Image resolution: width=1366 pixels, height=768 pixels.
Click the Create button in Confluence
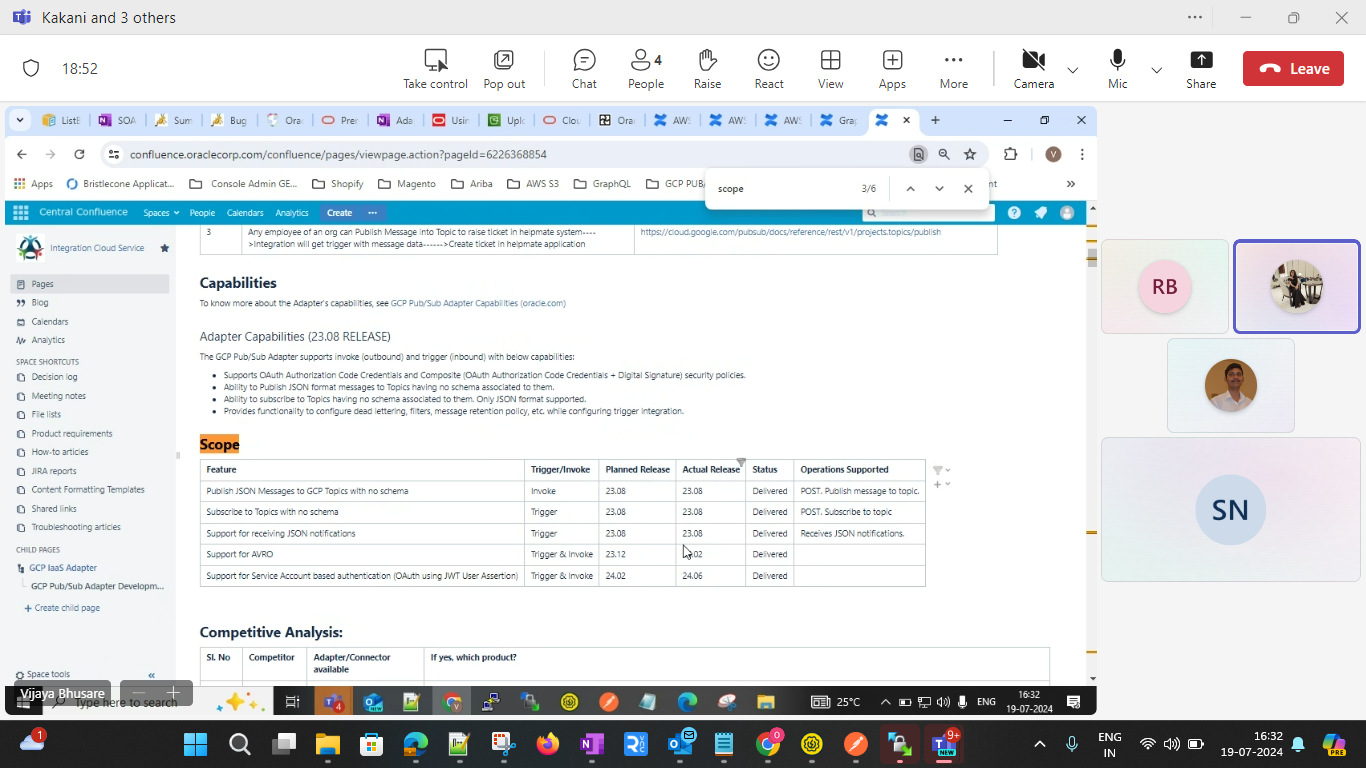339,212
